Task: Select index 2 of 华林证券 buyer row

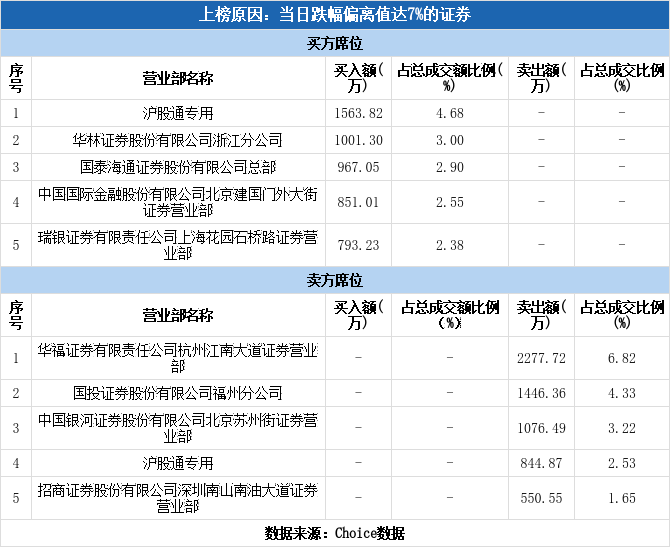Action: 16,140
